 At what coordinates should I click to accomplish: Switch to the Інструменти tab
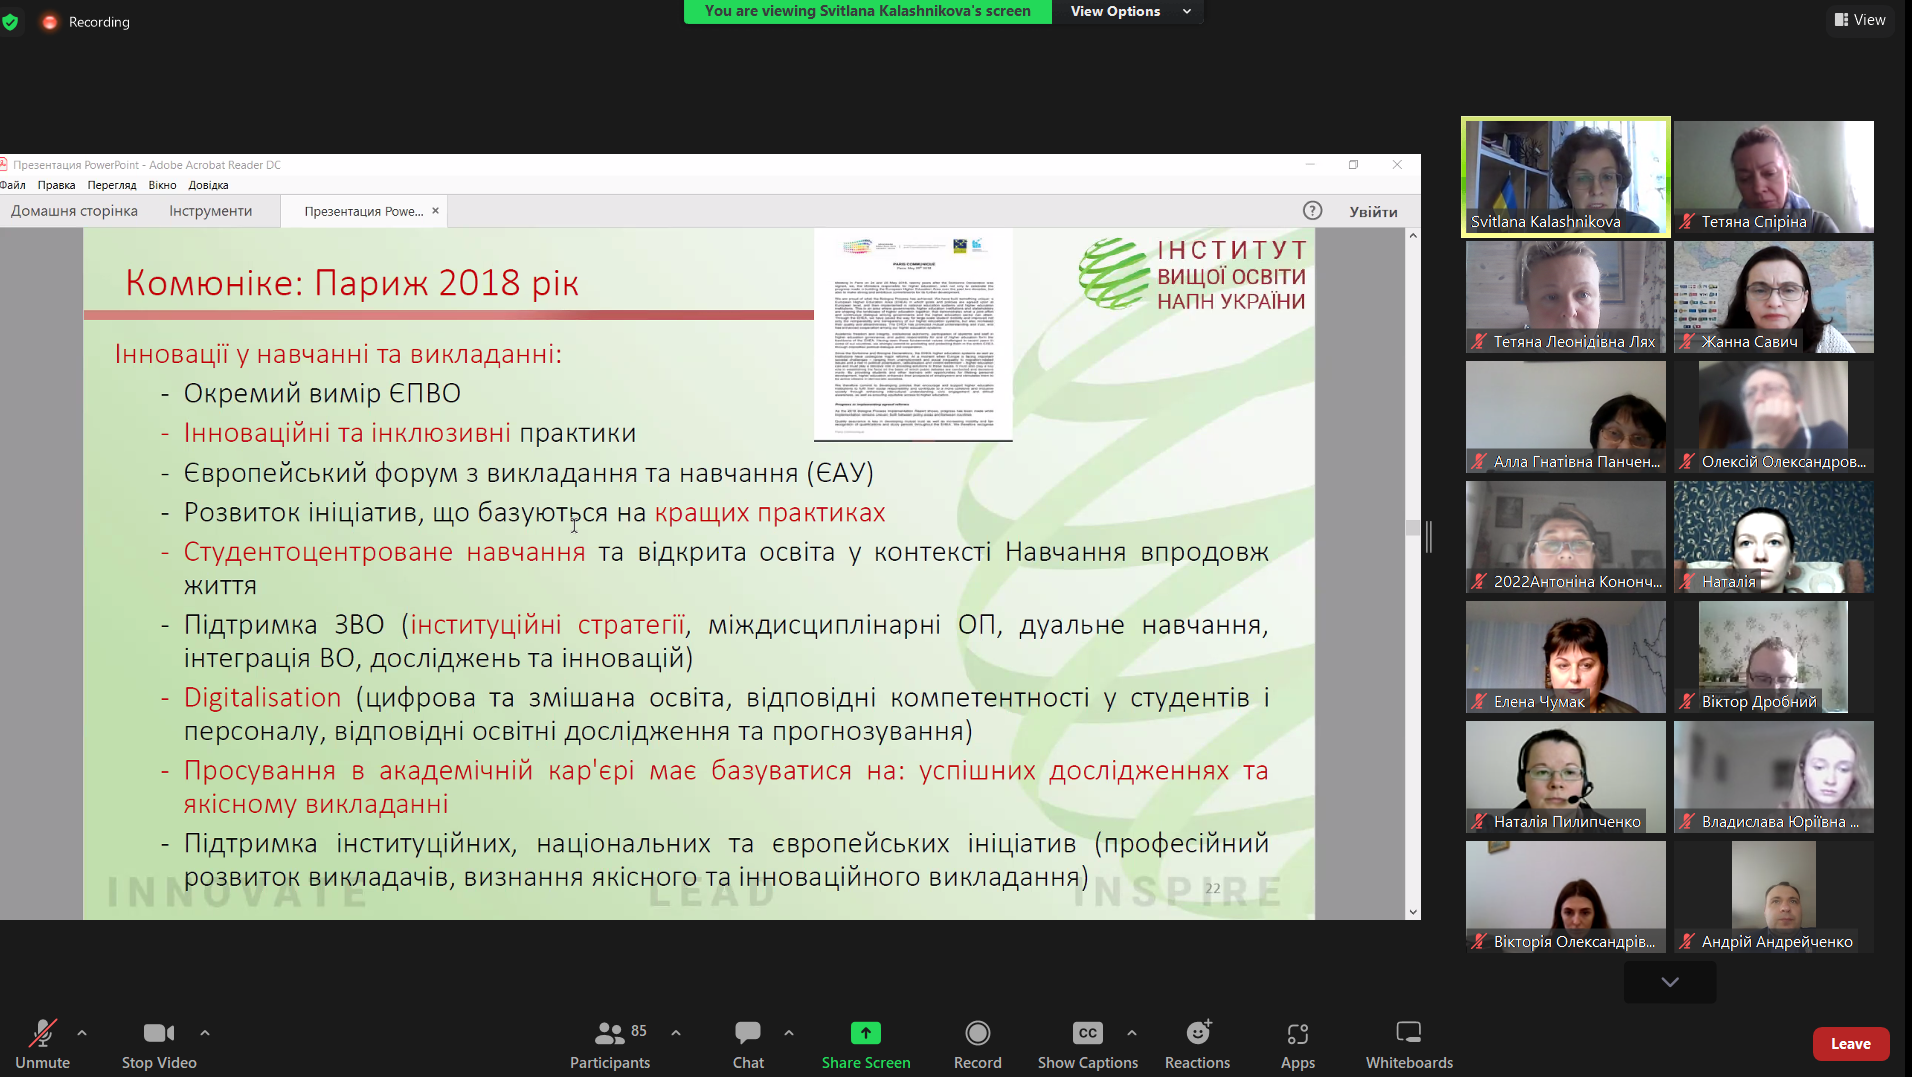tap(210, 211)
